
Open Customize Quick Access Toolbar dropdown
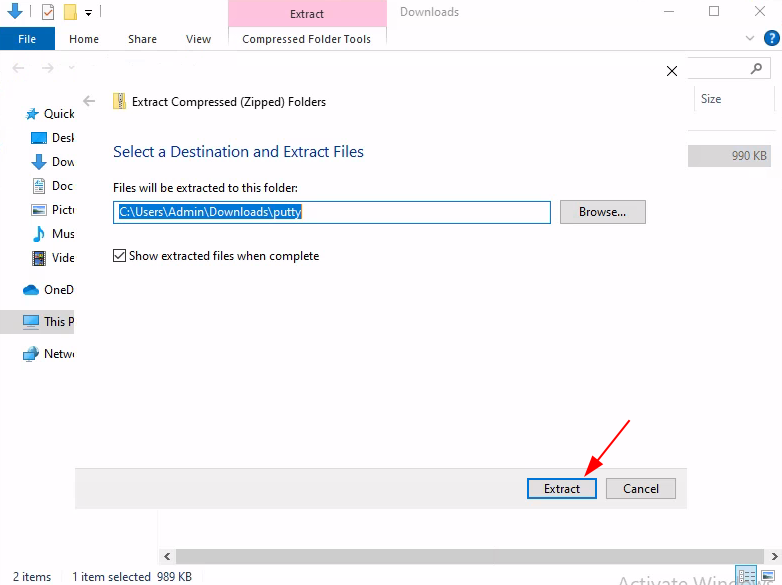[88, 13]
